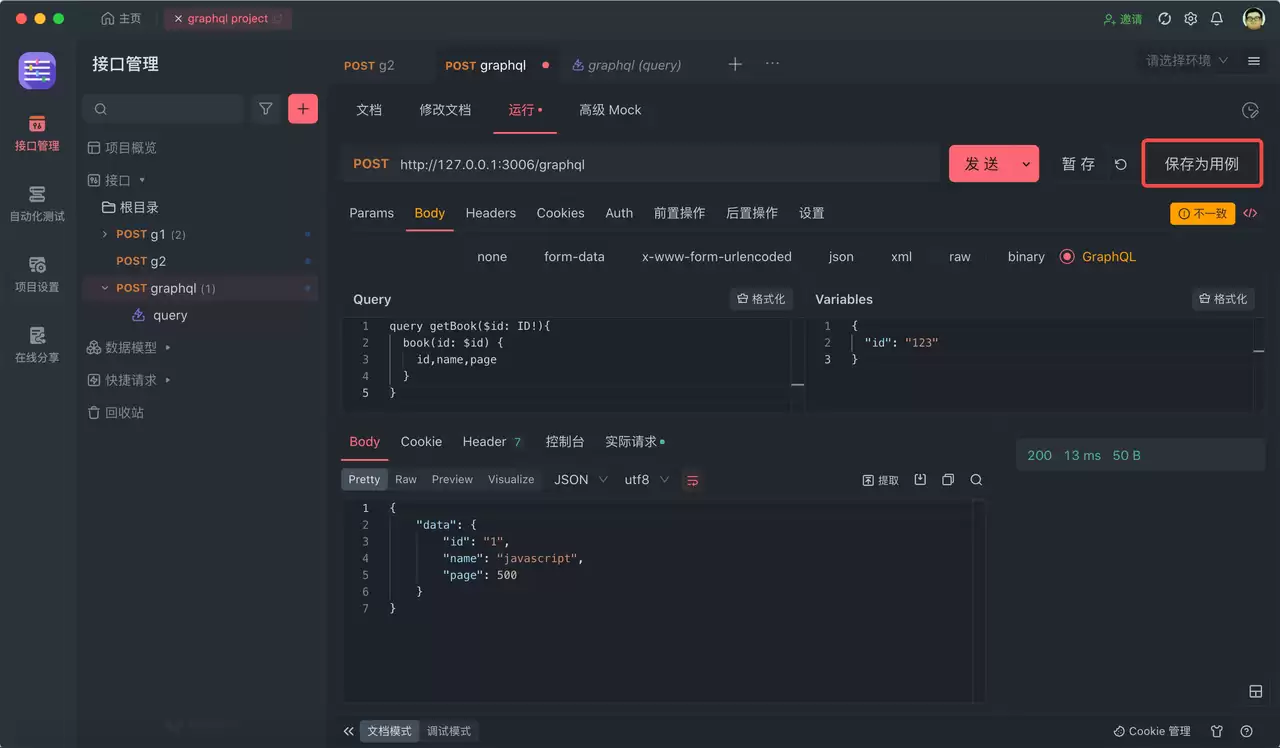Open the tab bar more options ellipsis
The width and height of the screenshot is (1280, 748).
pyautogui.click(x=772, y=63)
